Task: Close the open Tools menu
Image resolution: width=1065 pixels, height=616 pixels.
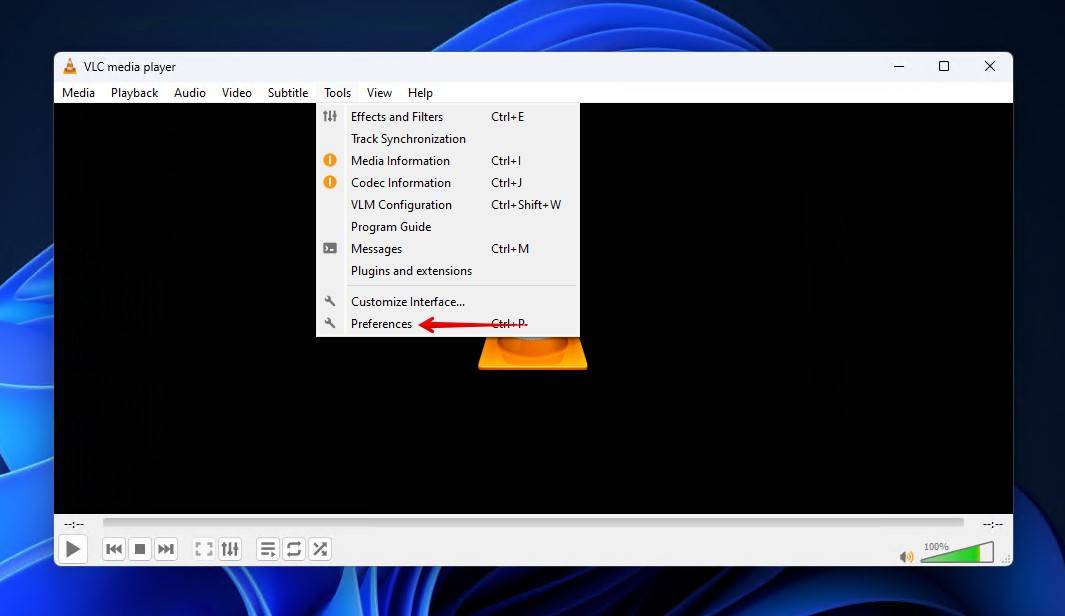Action: click(x=337, y=93)
